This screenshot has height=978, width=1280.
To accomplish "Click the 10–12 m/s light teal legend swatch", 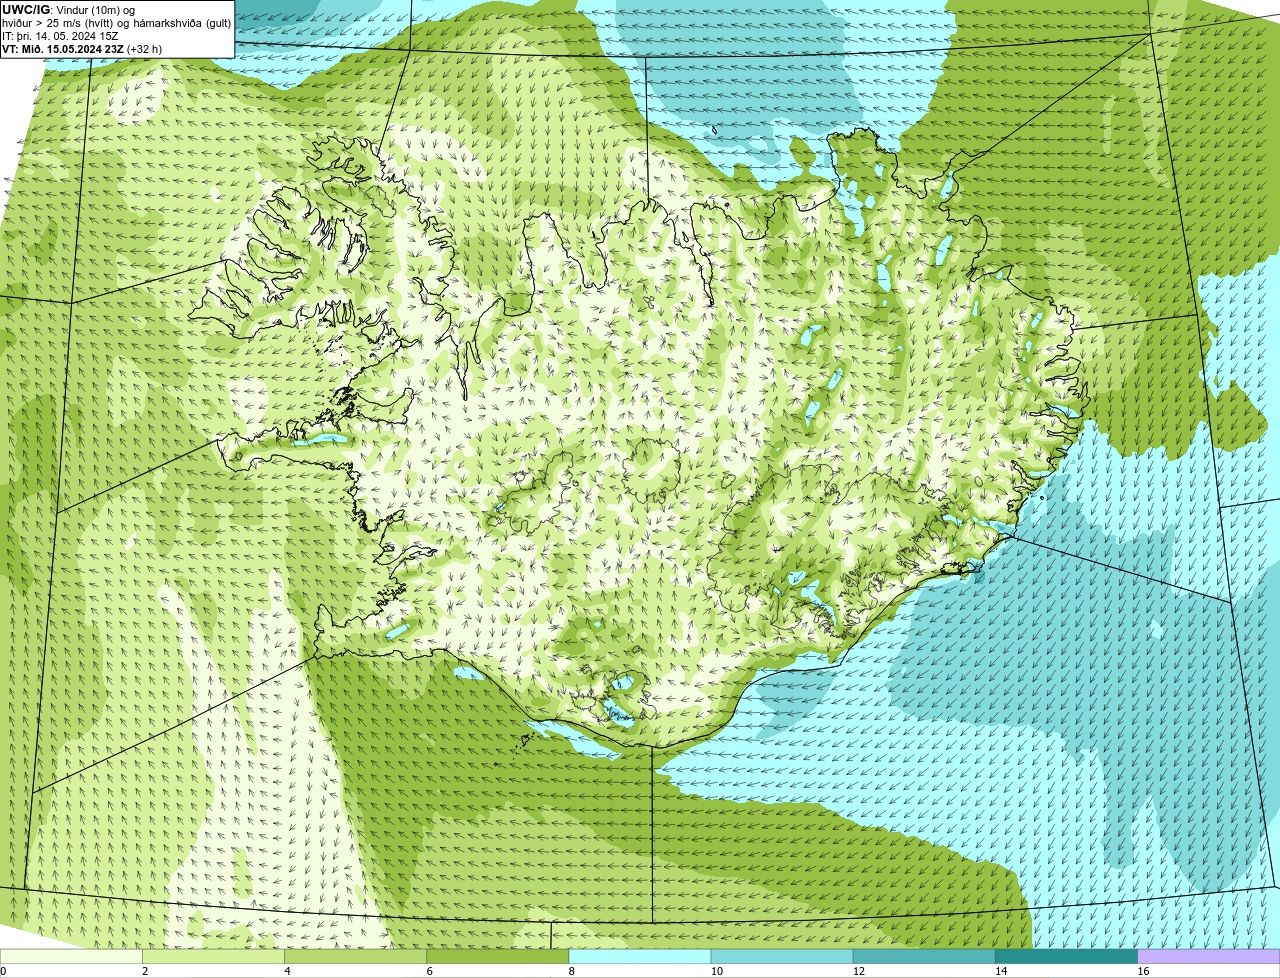I will (x=782, y=956).
